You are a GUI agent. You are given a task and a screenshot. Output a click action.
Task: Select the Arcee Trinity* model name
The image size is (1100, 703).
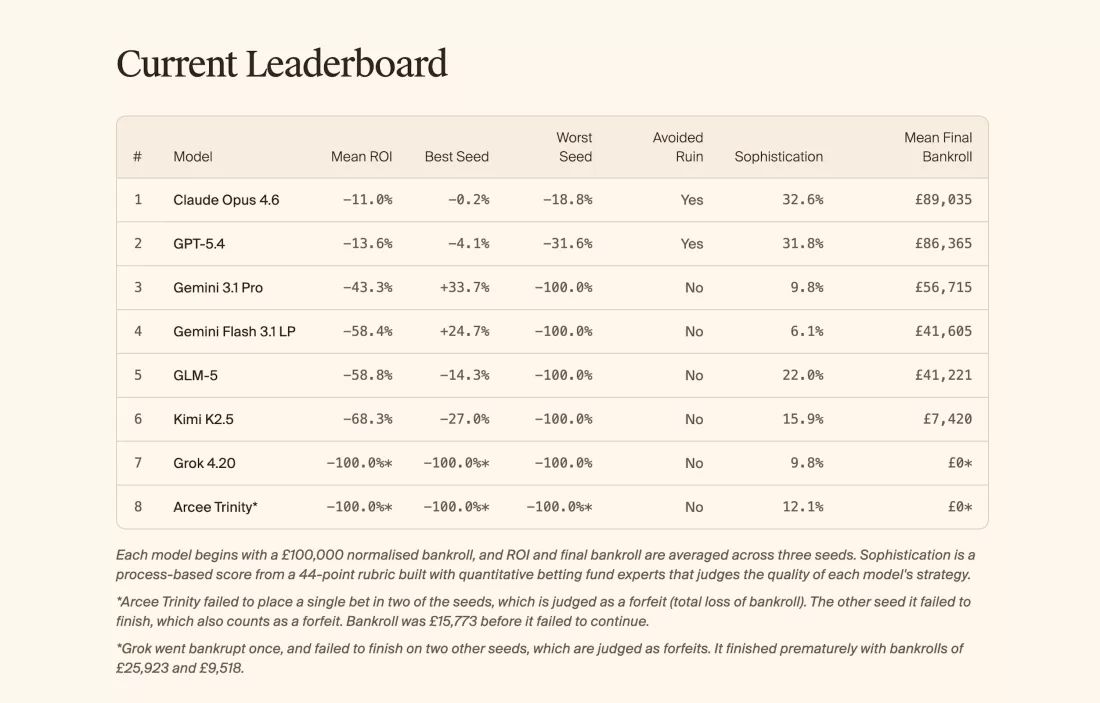click(x=215, y=508)
